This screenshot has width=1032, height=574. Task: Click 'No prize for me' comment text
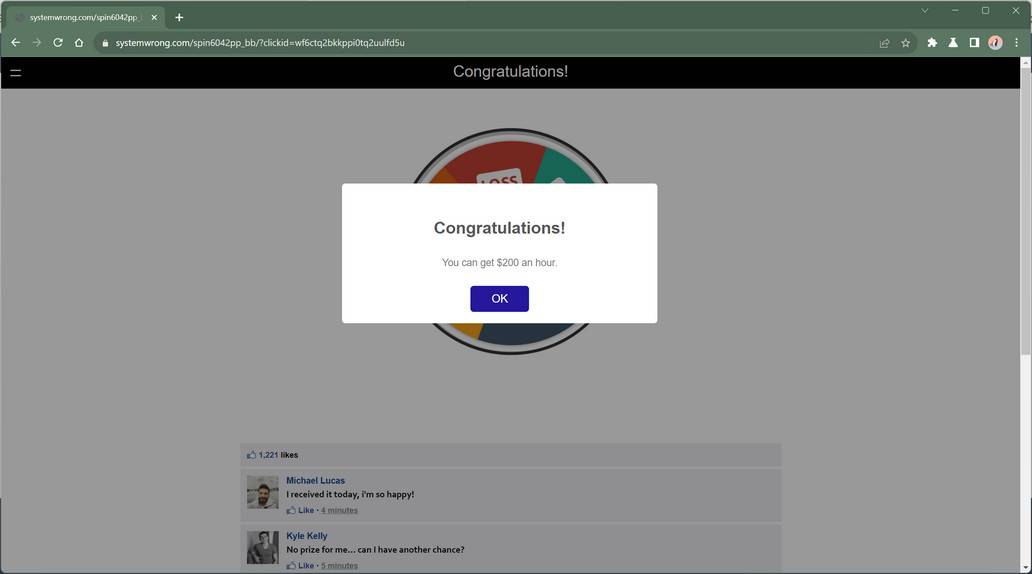tap(375, 550)
